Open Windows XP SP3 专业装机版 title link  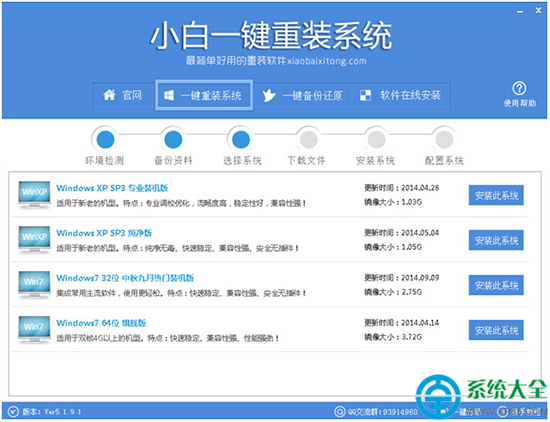coord(112,188)
